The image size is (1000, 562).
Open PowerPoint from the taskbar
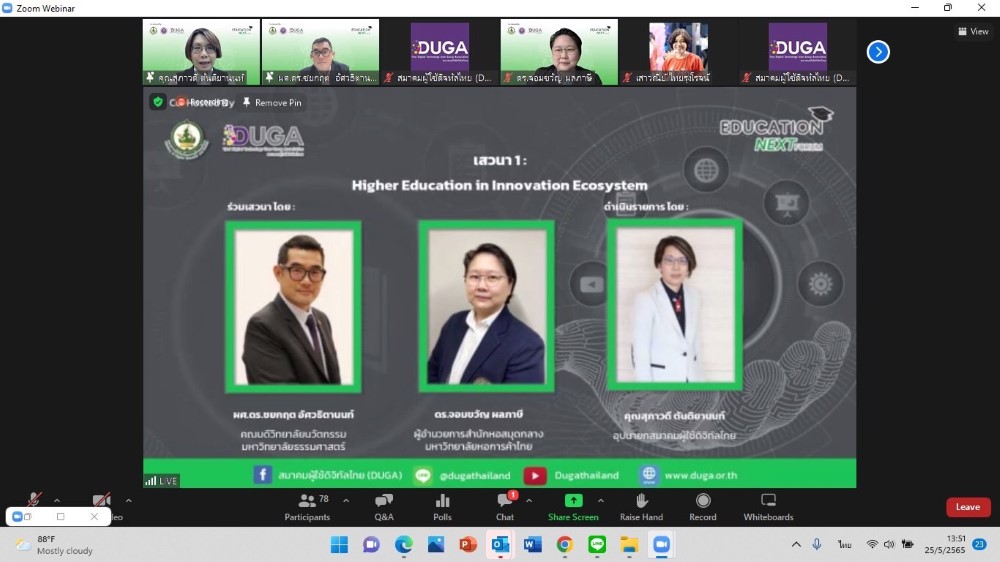click(x=467, y=544)
